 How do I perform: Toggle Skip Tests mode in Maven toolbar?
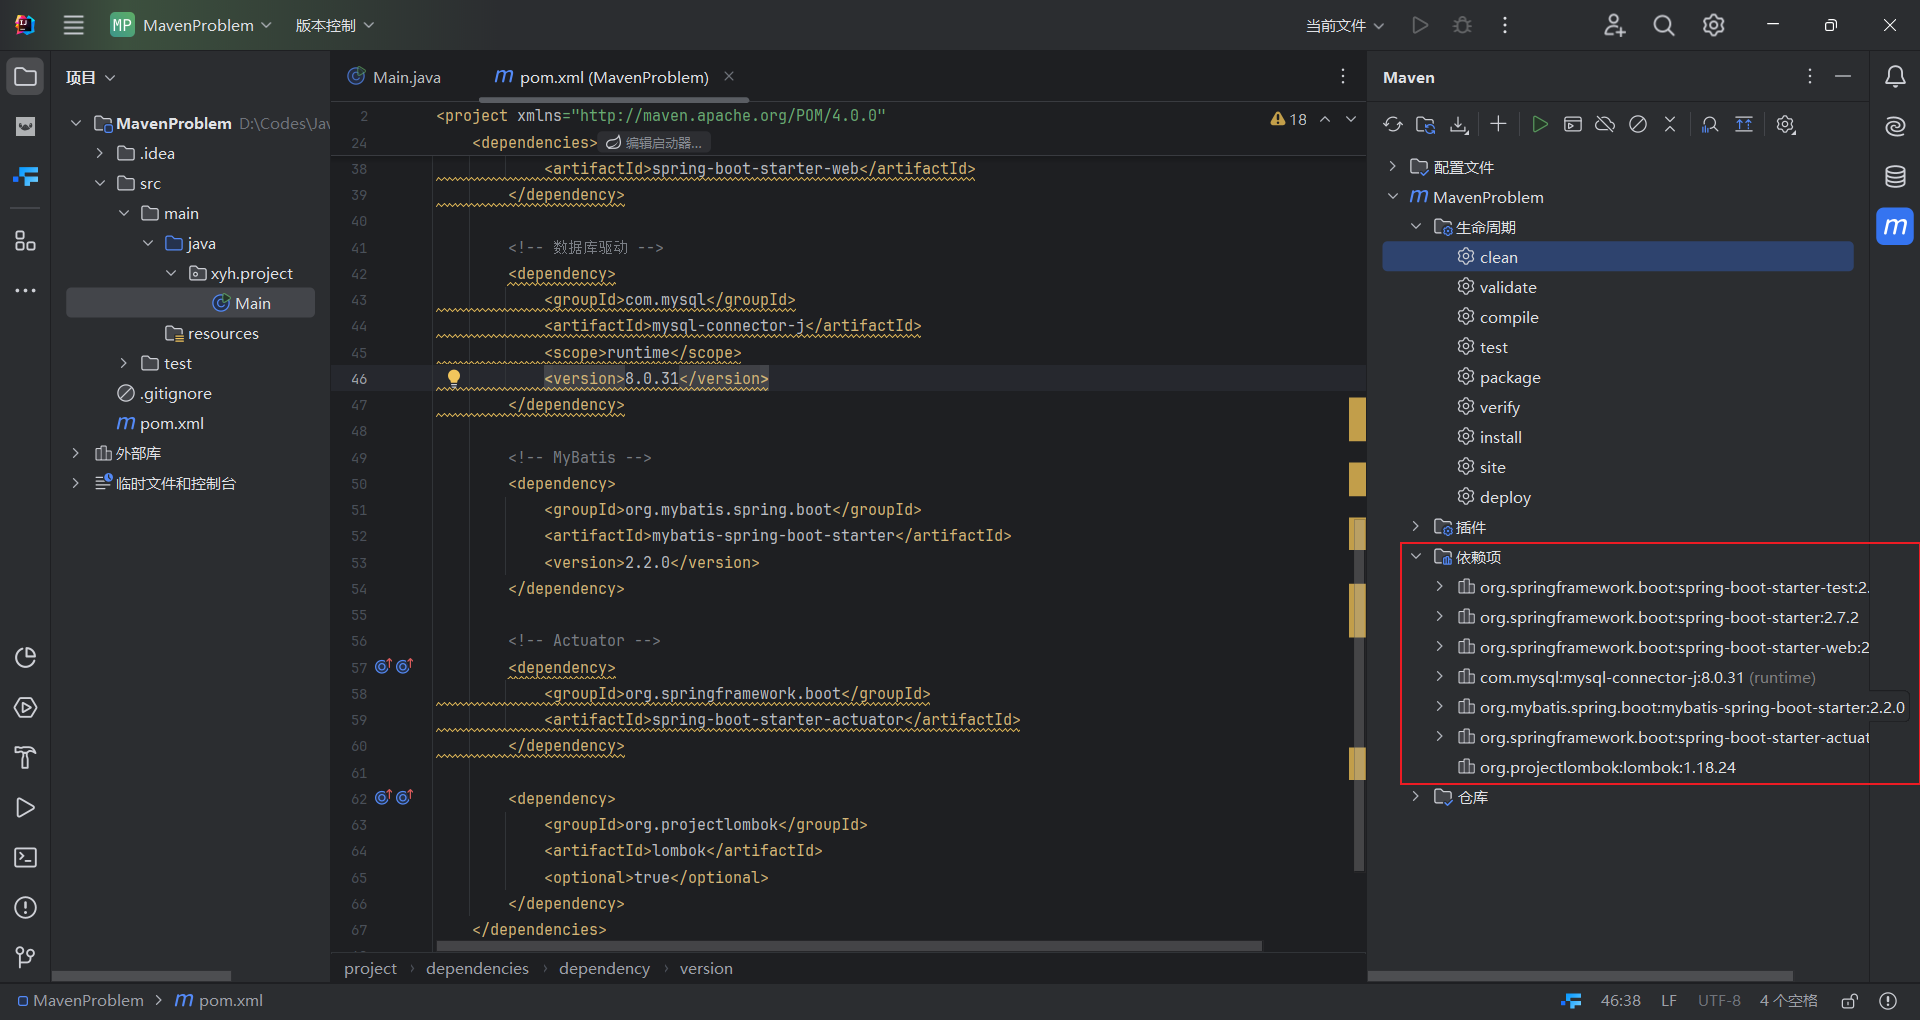[1638, 125]
